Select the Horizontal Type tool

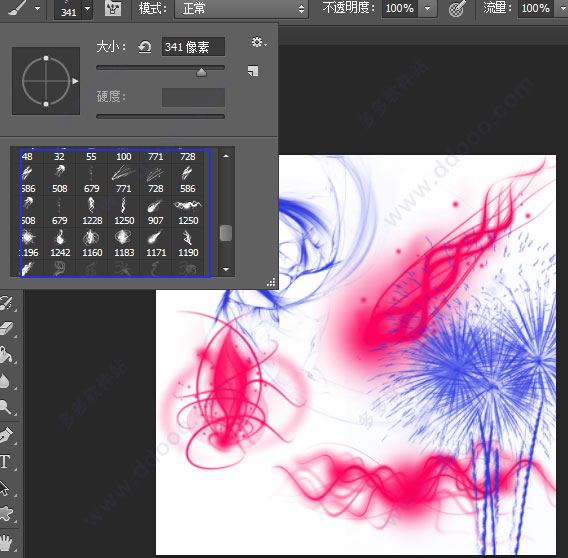[x=5, y=462]
